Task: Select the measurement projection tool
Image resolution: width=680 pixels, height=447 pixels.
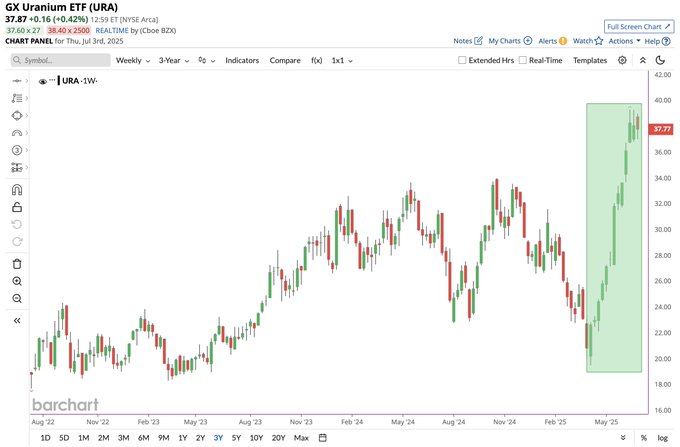Action: click(x=17, y=167)
